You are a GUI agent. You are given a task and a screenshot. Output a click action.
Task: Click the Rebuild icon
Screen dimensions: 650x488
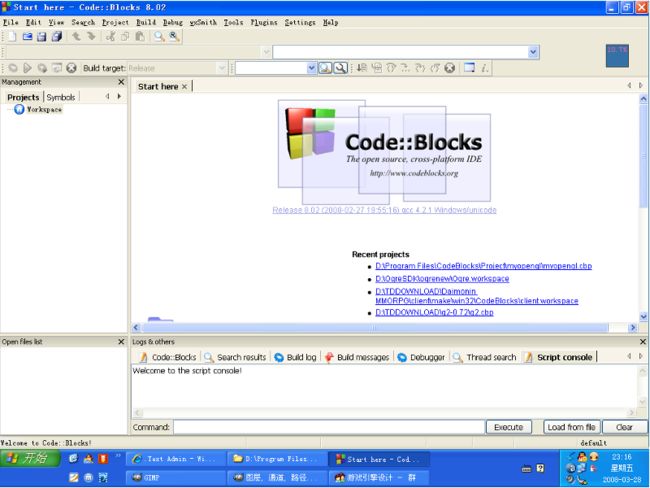[x=57, y=68]
